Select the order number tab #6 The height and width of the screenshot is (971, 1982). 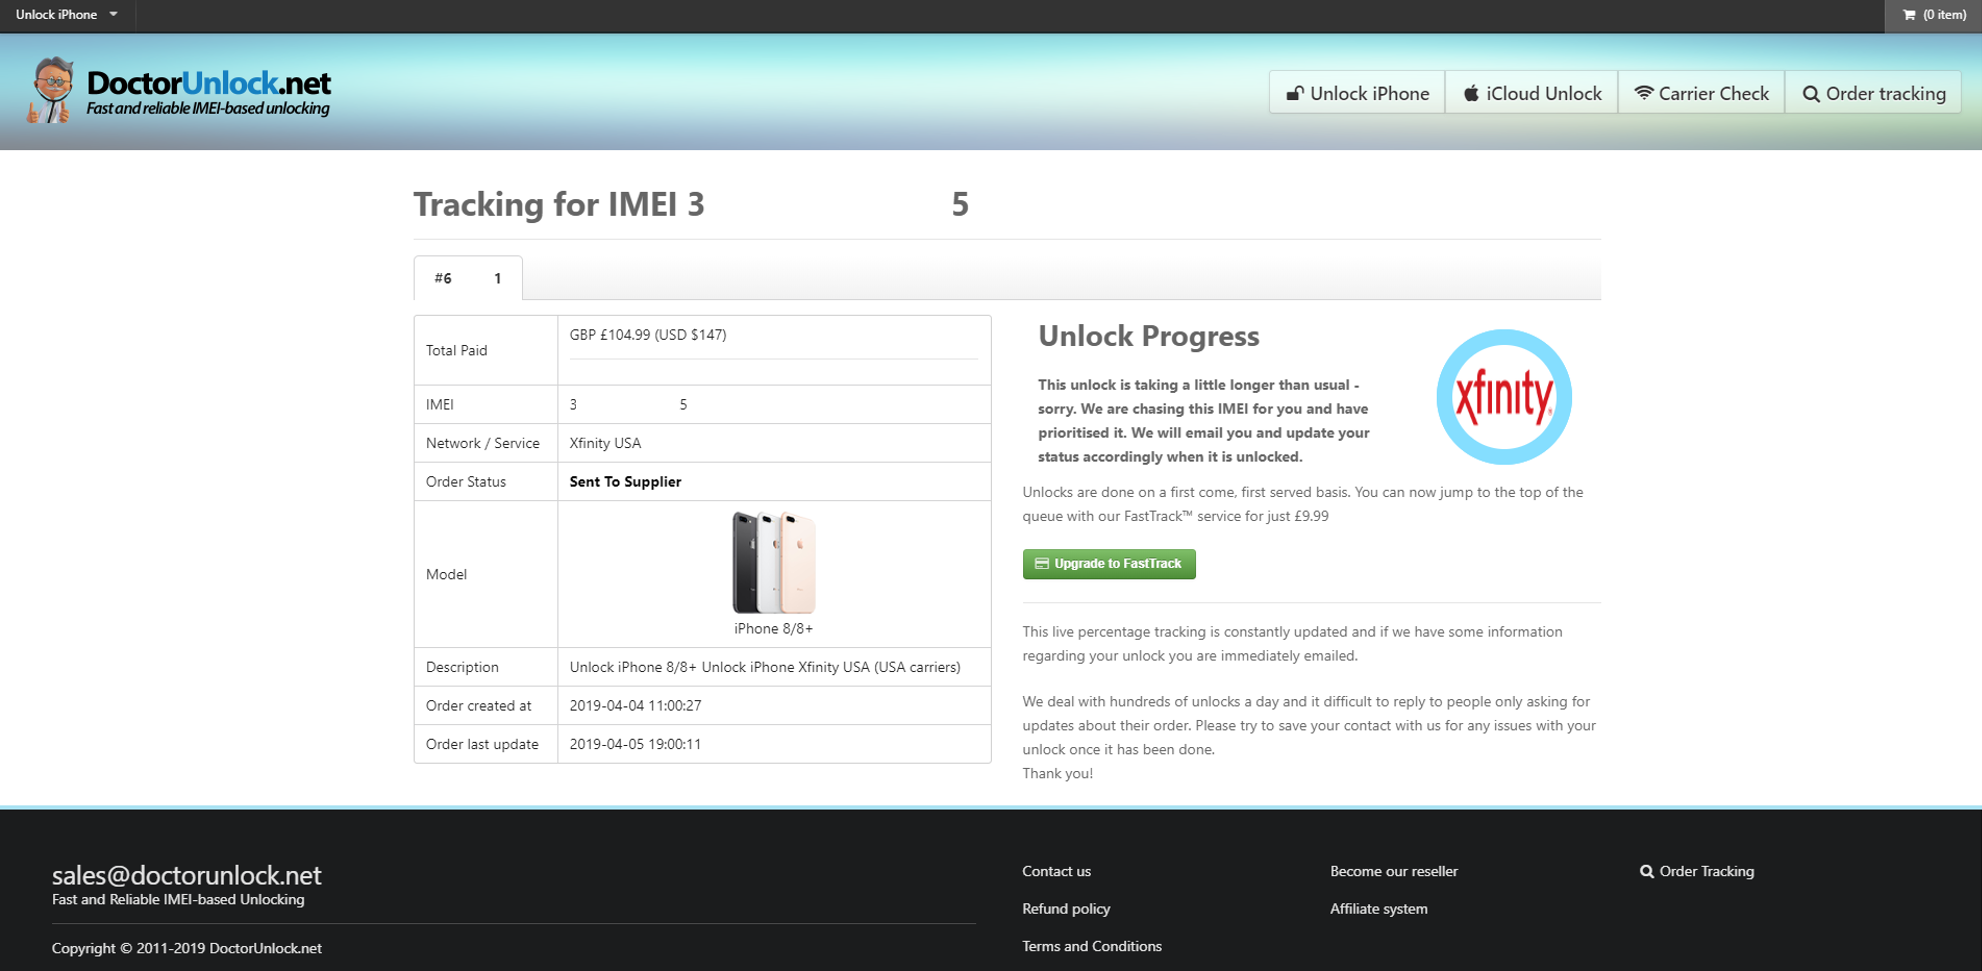pyautogui.click(x=468, y=278)
